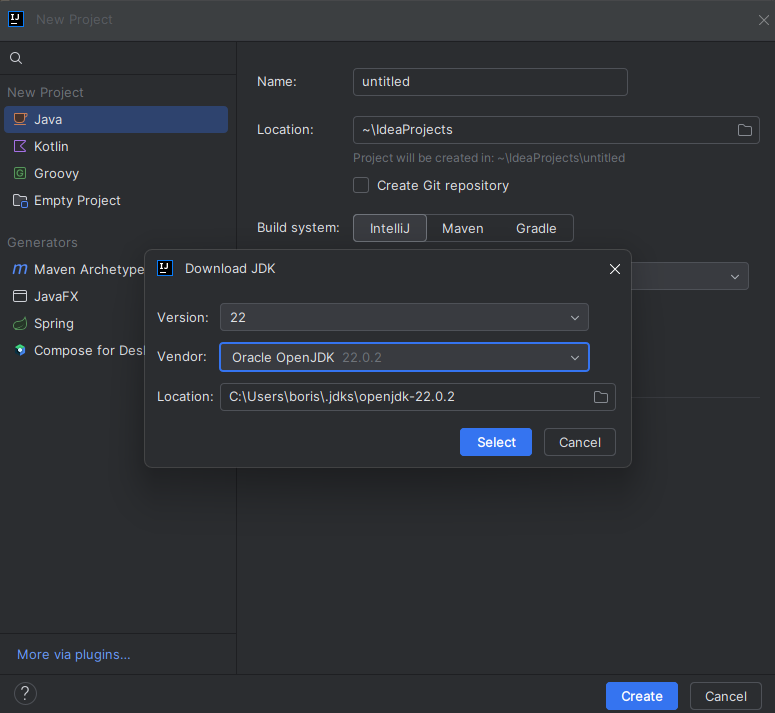775x713 pixels.
Task: Switch build system to Maven
Action: [x=462, y=228]
